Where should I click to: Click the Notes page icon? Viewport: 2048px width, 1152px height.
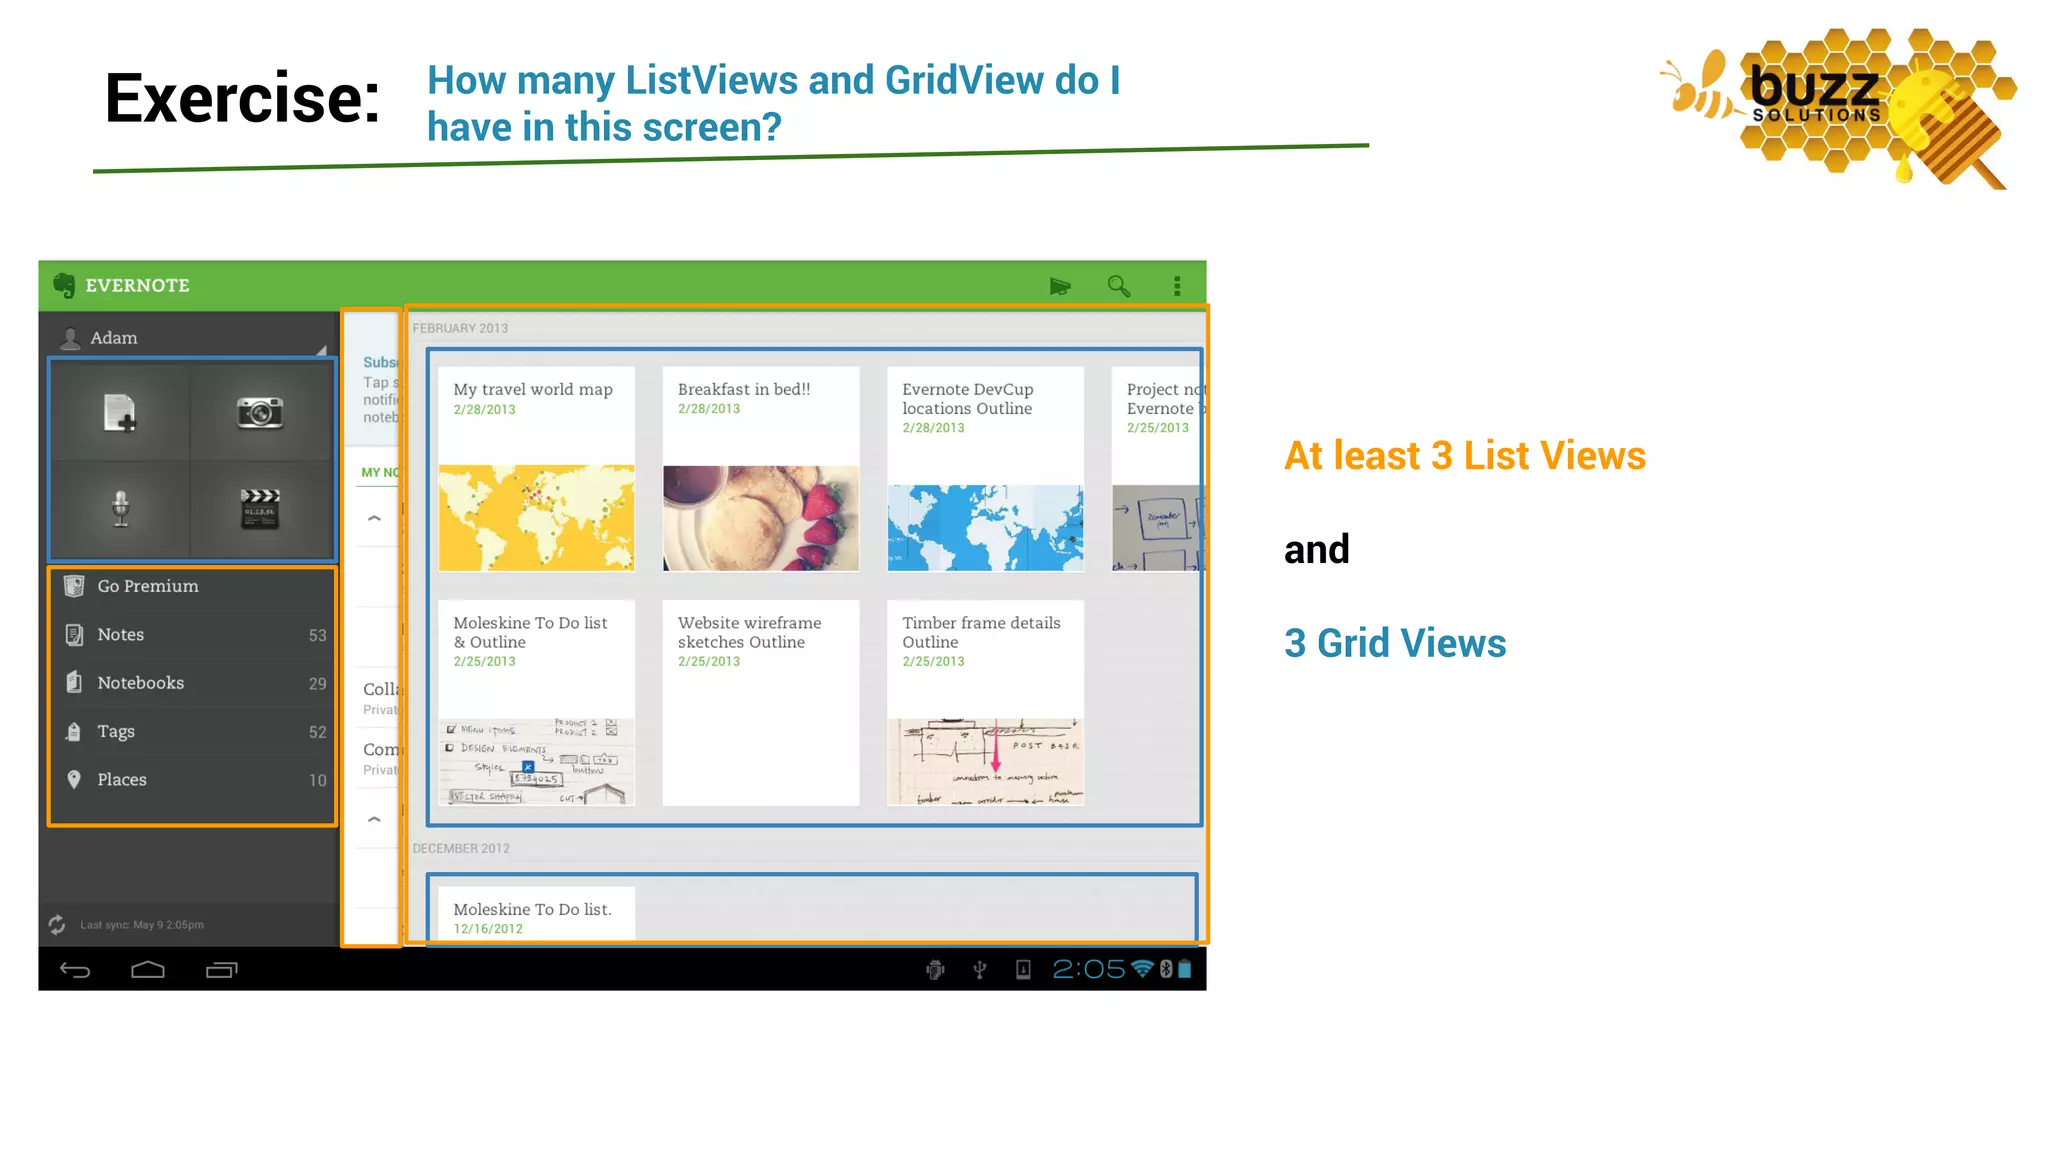pos(74,635)
